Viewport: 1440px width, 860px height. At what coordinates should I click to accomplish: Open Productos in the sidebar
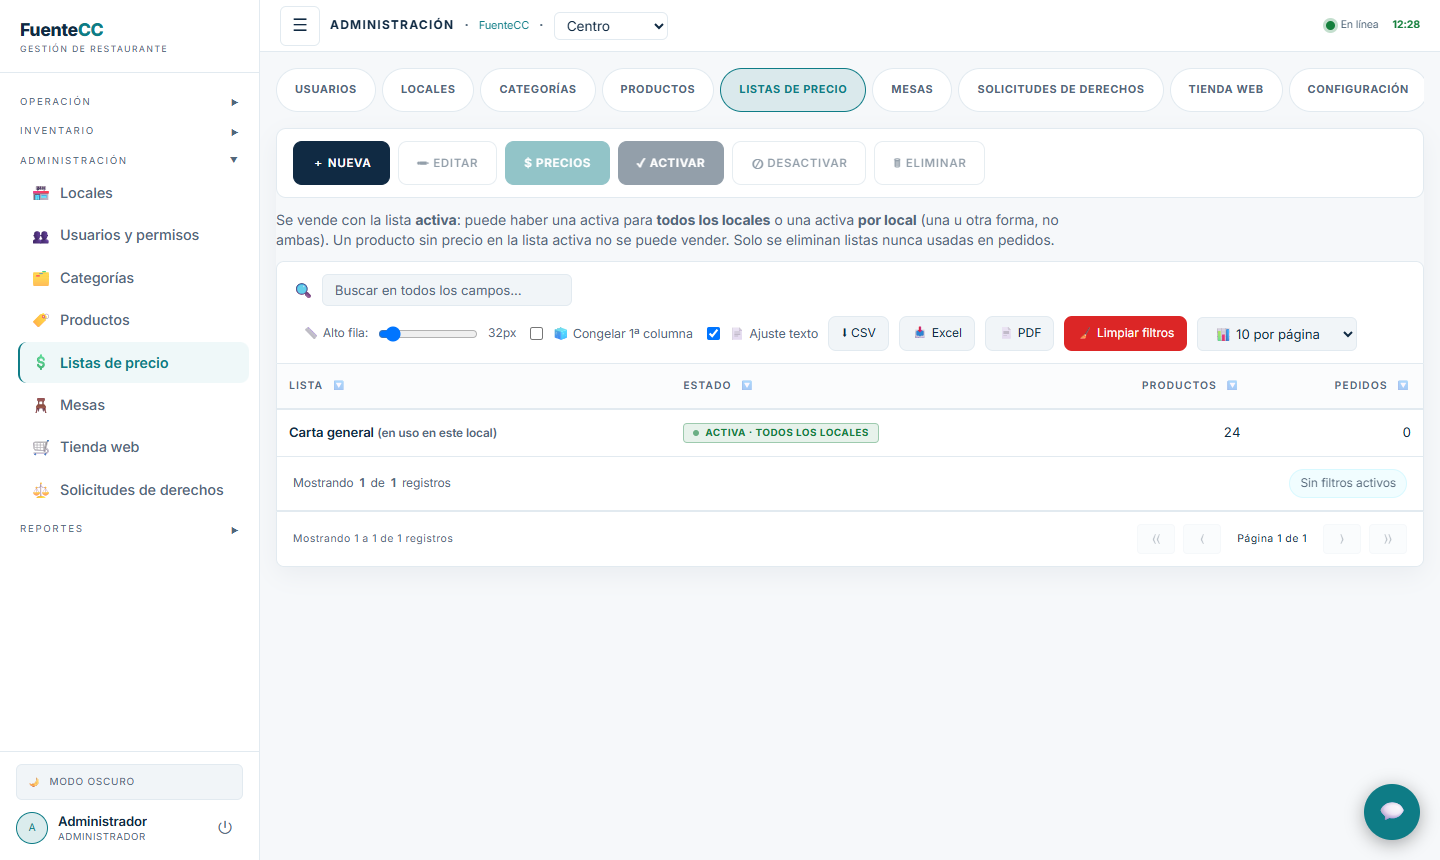(133, 320)
